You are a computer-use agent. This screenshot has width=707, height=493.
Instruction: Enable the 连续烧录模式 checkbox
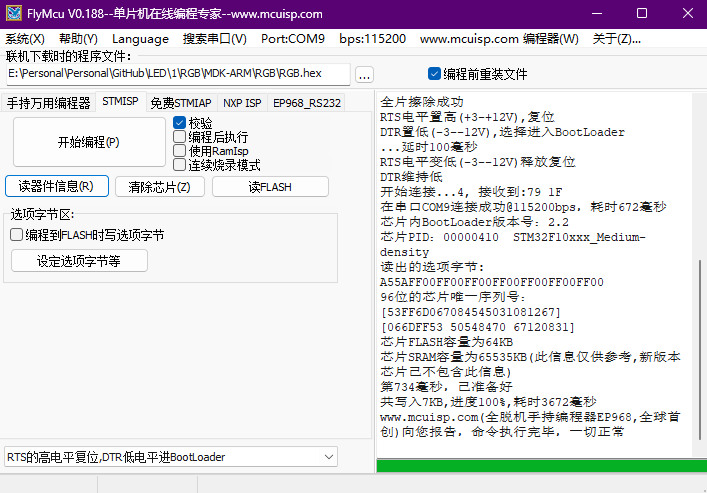tap(179, 165)
